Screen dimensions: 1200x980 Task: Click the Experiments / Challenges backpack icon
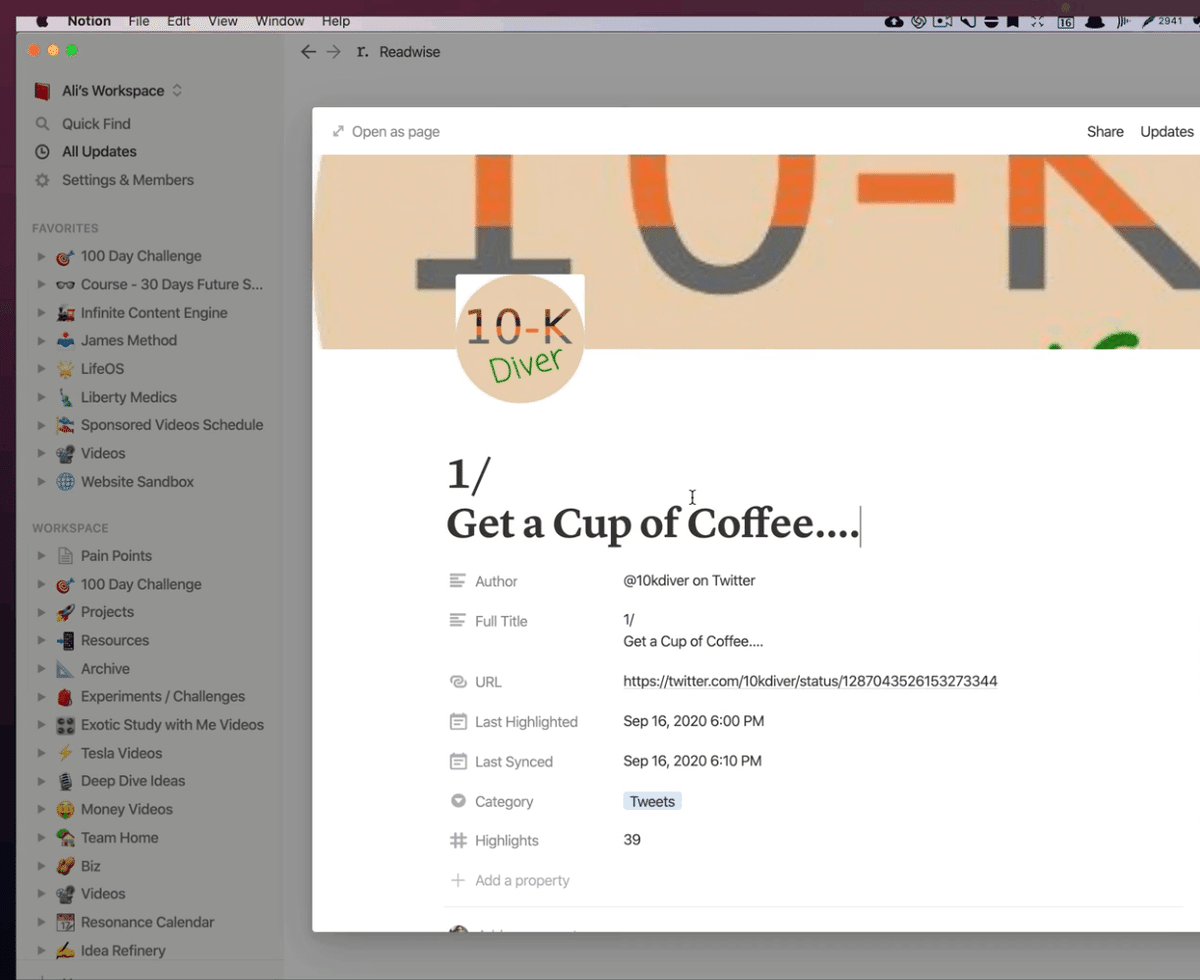[x=65, y=697]
